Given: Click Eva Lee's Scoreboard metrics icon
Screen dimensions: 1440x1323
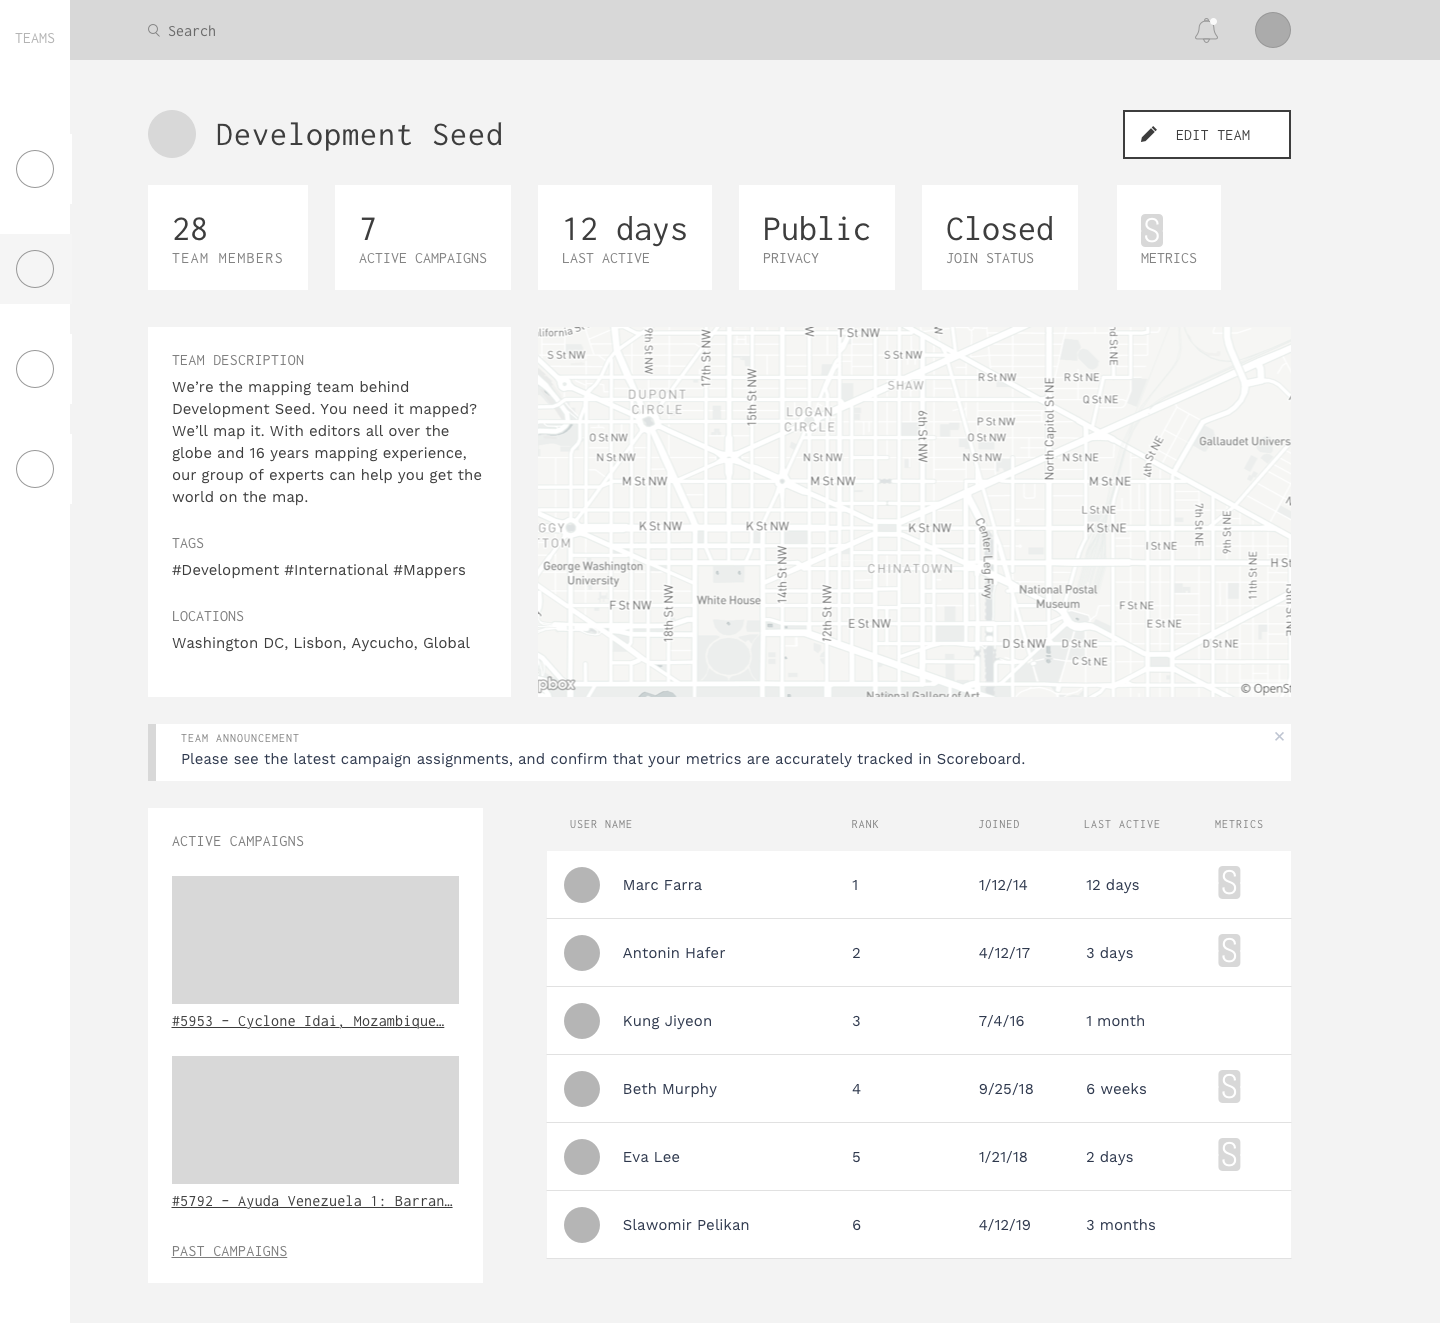Looking at the screenshot, I should click(1229, 1156).
